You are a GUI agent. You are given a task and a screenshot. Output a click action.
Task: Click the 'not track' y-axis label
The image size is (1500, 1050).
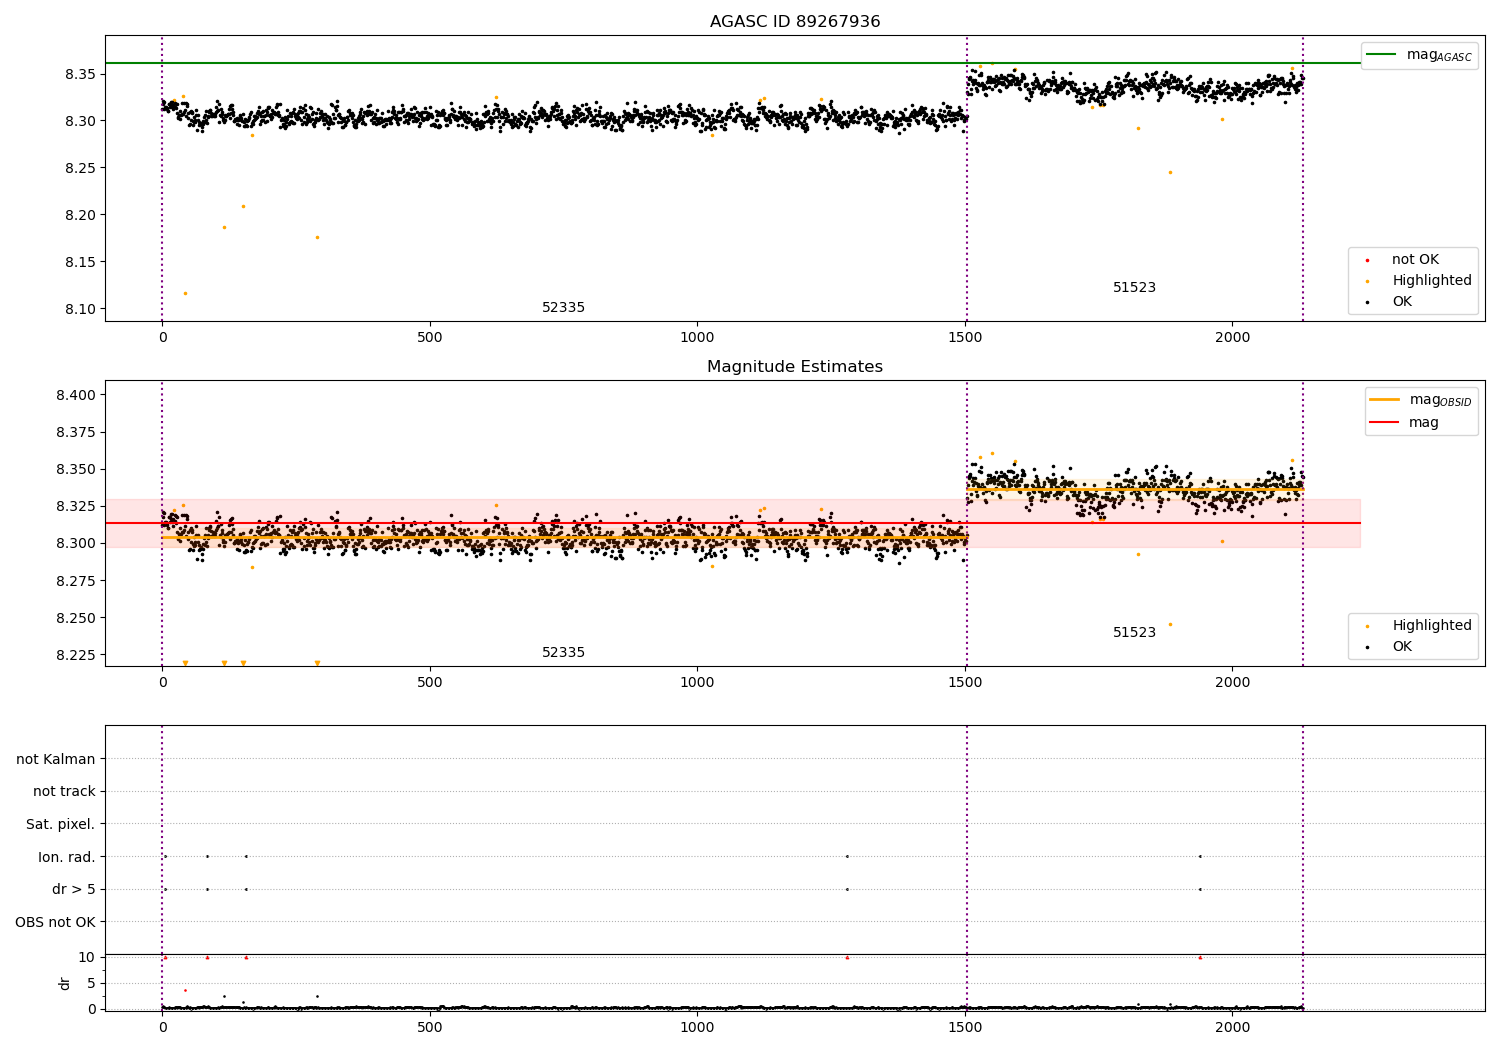tap(64, 792)
